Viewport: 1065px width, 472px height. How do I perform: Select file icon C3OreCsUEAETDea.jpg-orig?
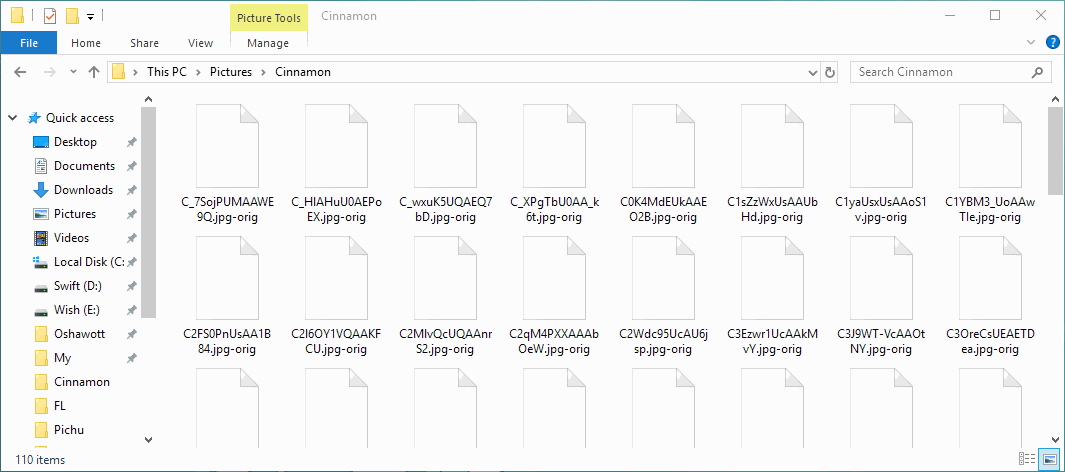click(990, 278)
